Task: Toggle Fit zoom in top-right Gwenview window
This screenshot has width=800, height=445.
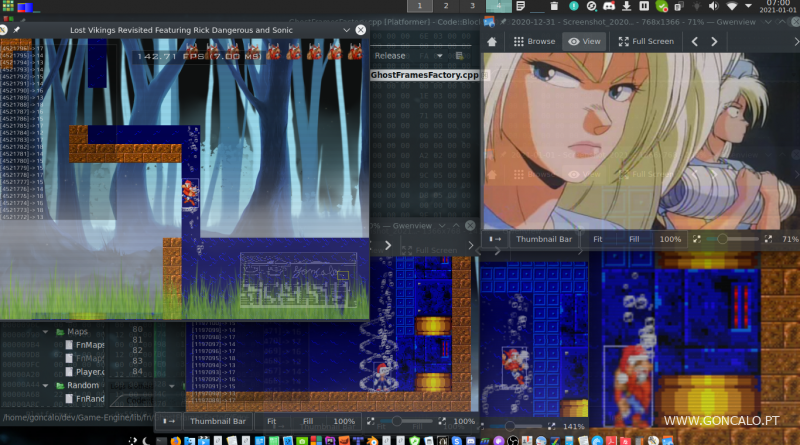Action: (597, 240)
